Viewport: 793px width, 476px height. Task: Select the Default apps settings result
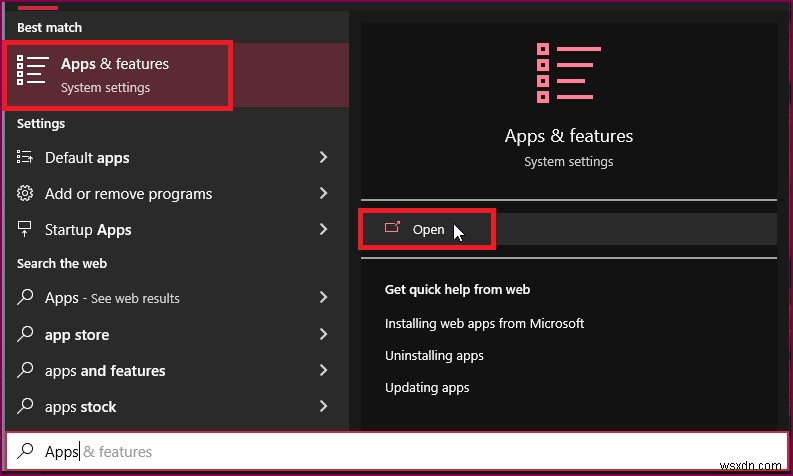(177, 157)
